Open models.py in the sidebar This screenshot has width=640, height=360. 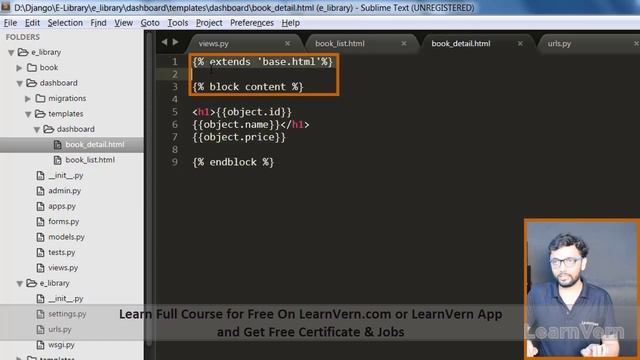(67, 237)
